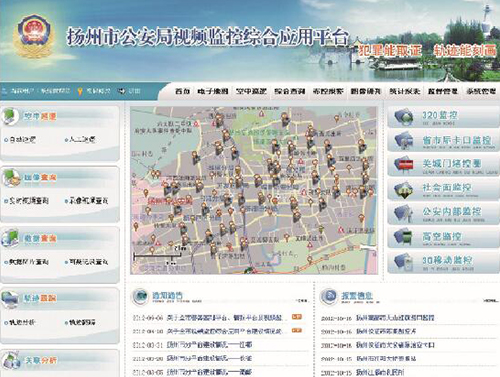Open the 录像视频查询 link under 图像查询
Viewport: 500px width, 377px height.
(88, 201)
